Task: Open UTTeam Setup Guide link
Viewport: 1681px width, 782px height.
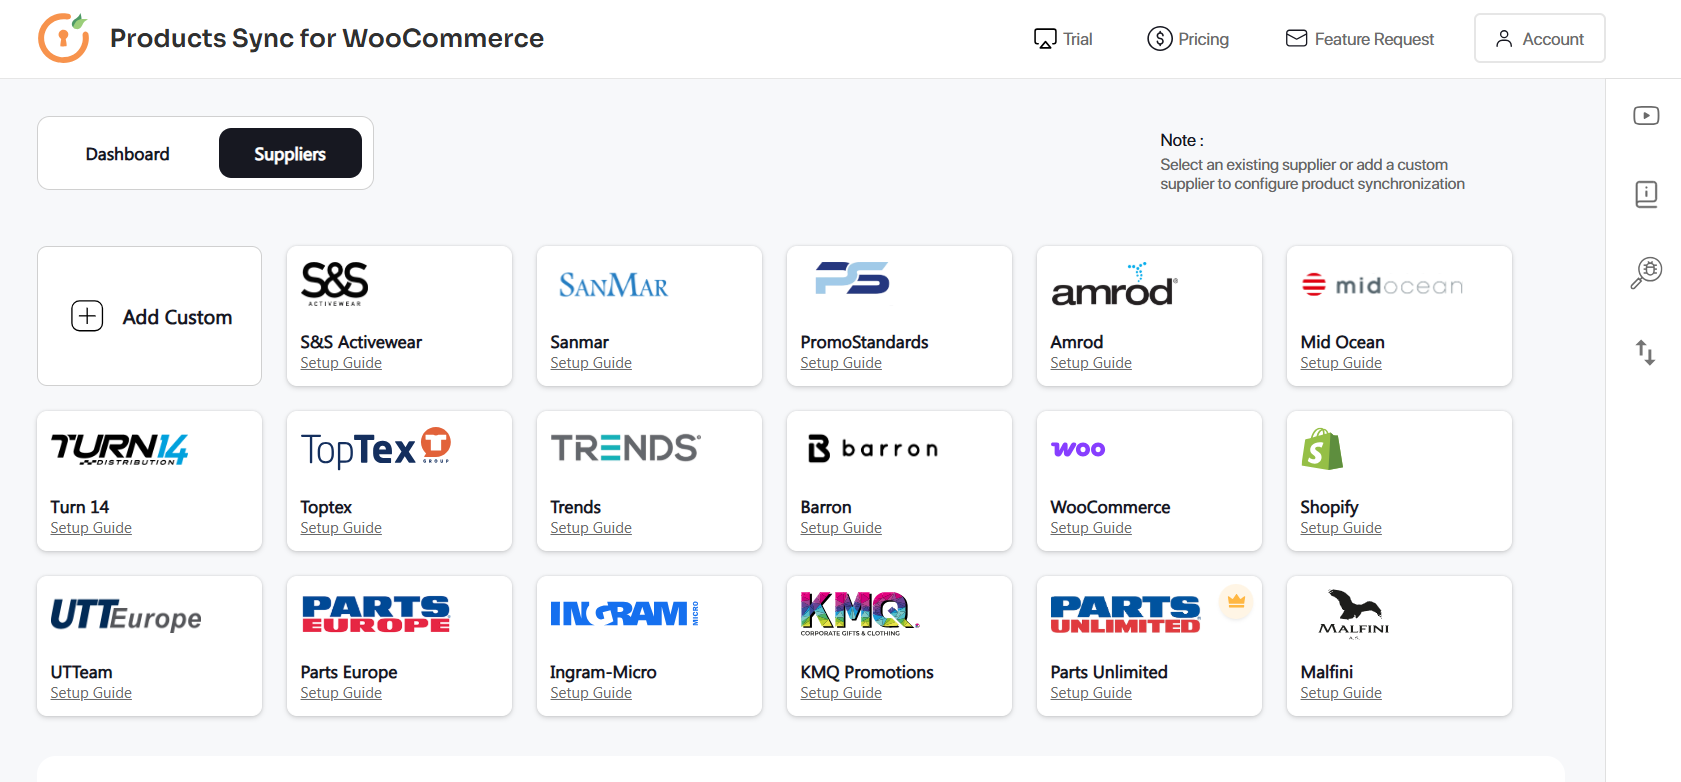Action: pyautogui.click(x=91, y=693)
